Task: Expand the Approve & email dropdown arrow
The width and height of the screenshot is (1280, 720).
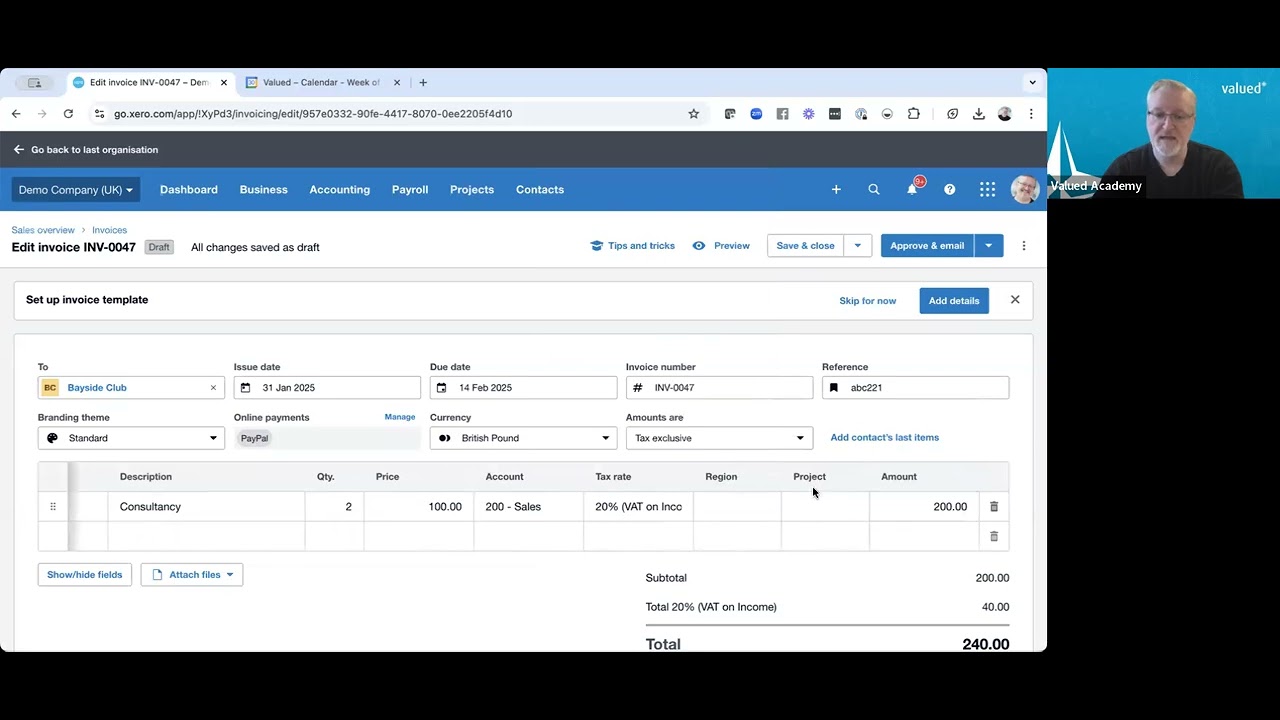Action: click(x=988, y=246)
